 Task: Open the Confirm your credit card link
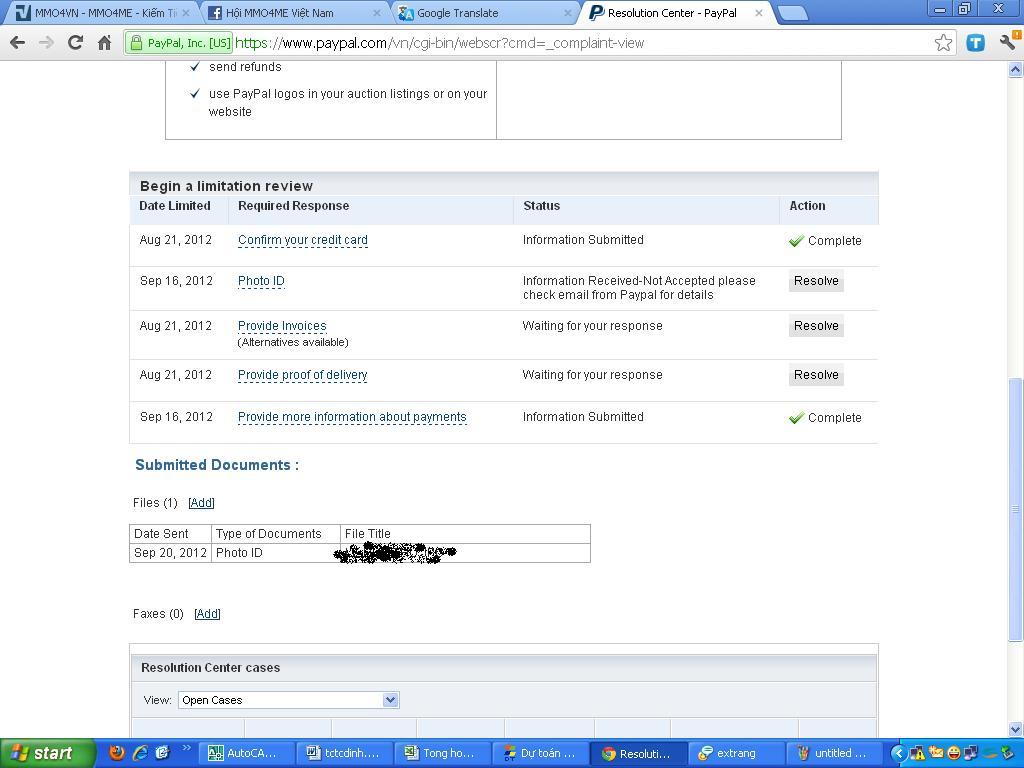[x=303, y=240]
